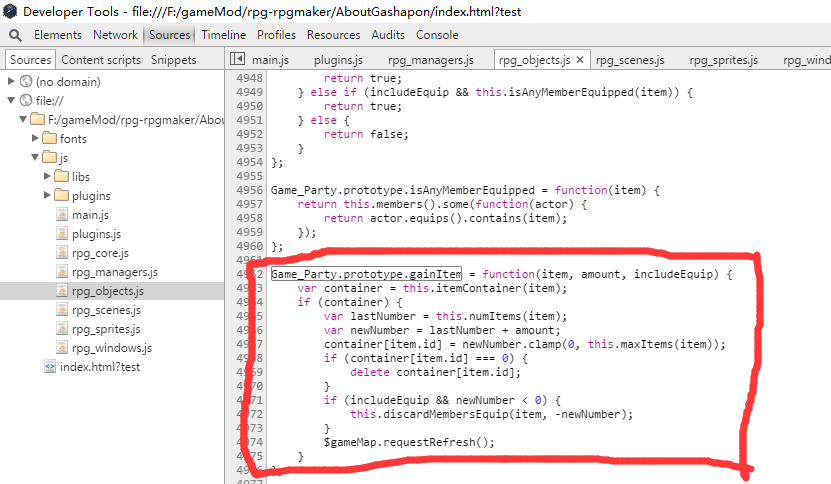831x484 pixels.
Task: Click the plugins folder icon
Action: [x=61, y=195]
